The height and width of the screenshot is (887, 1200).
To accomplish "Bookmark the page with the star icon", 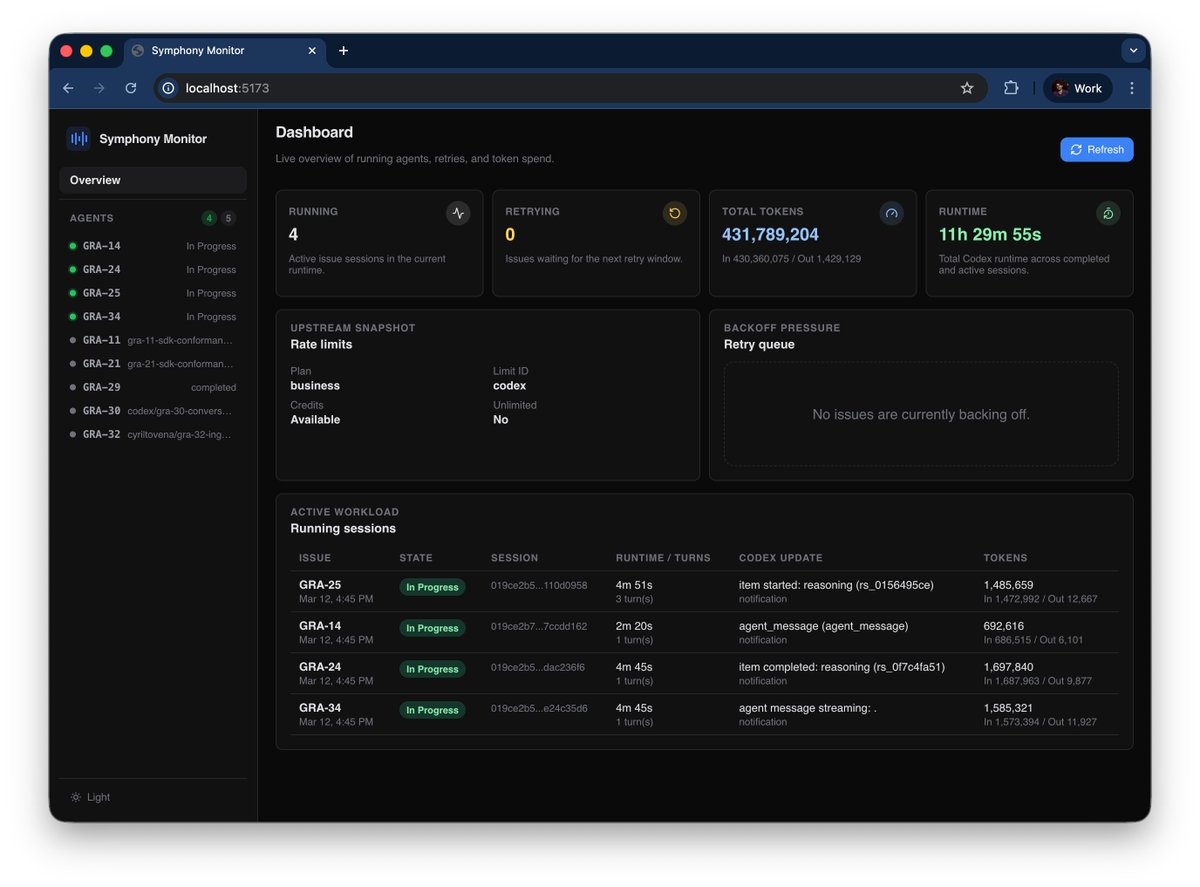I will 967,88.
